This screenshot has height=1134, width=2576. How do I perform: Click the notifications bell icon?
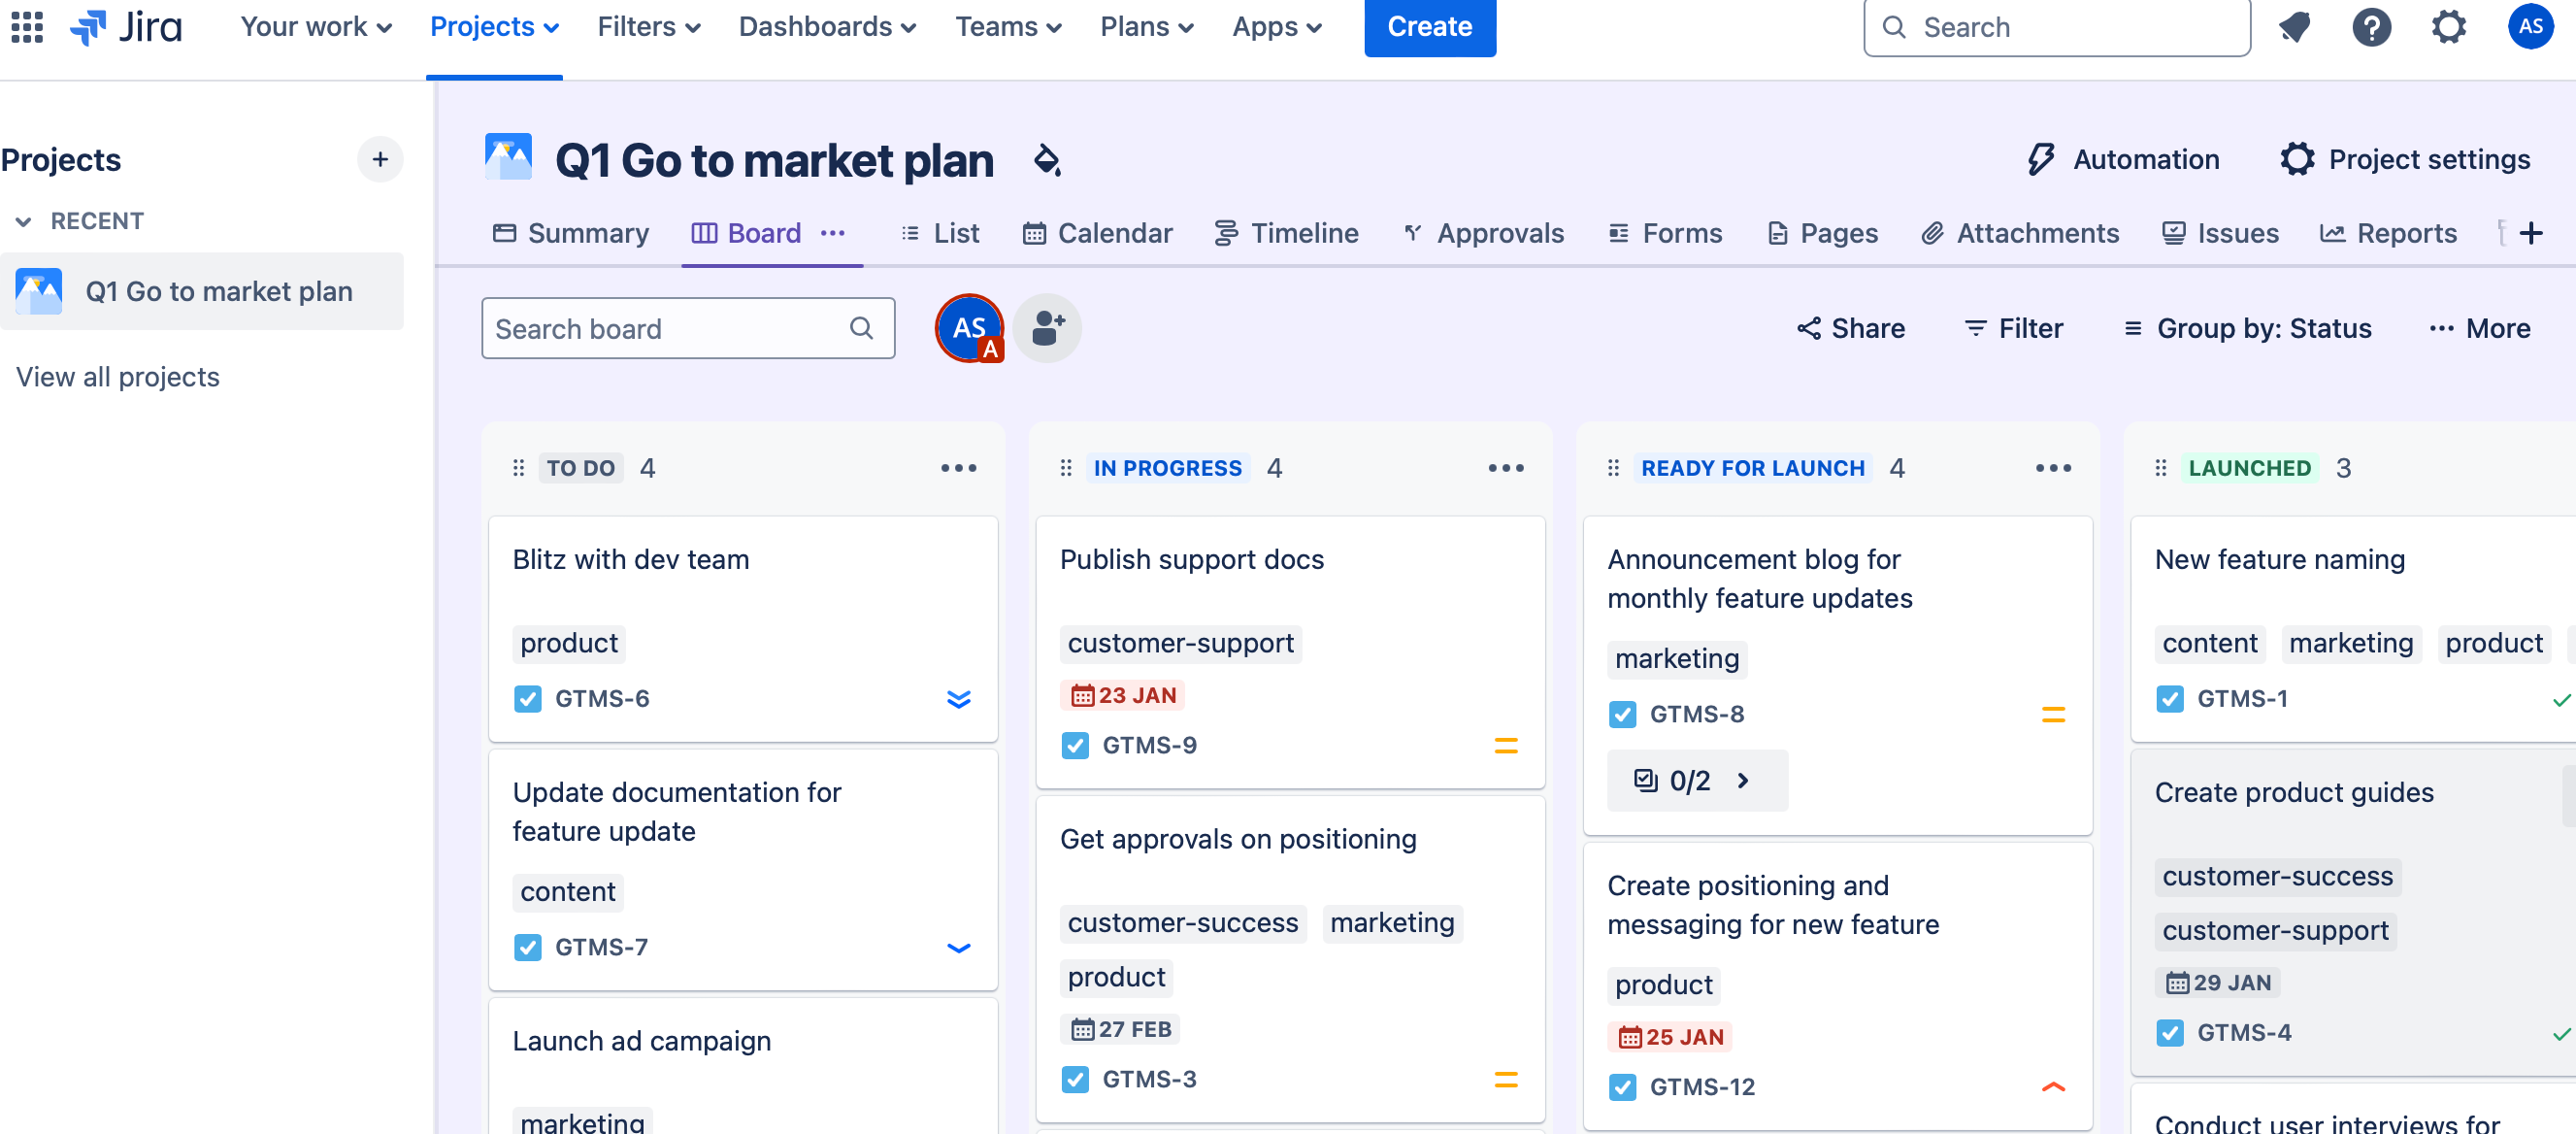(x=2294, y=26)
